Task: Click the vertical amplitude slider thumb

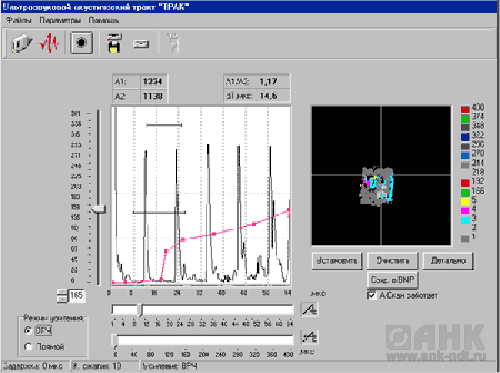Action: click(x=99, y=210)
